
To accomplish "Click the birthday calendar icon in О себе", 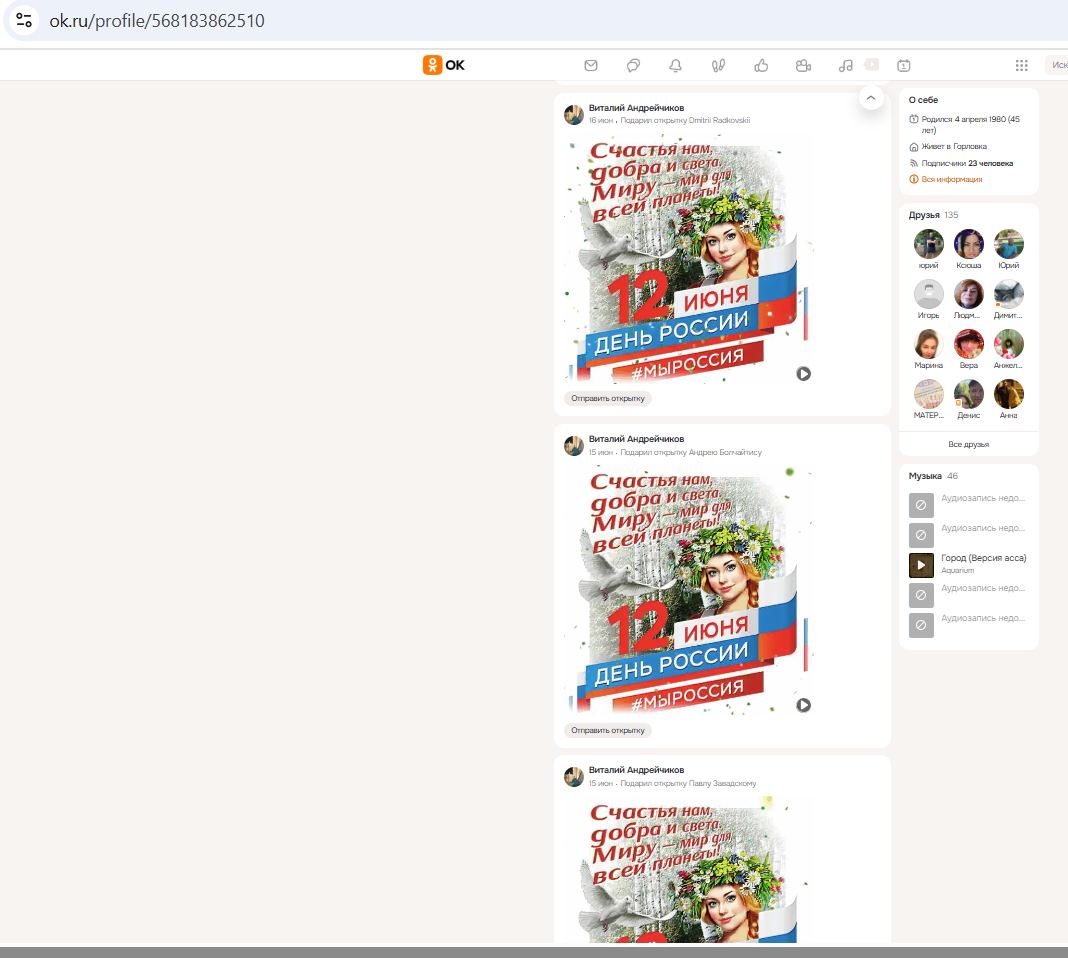I will pyautogui.click(x=913, y=119).
